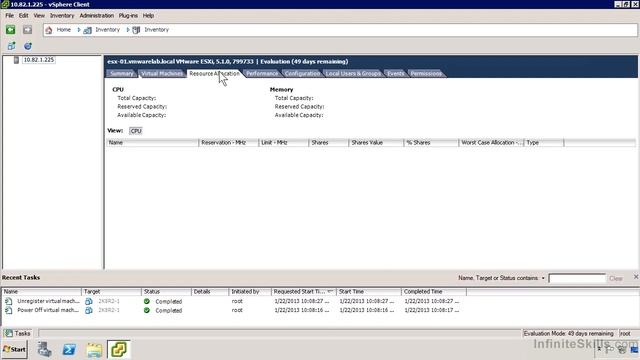Switch to Local Users & Groups tab
This screenshot has height=360, width=640.
pyautogui.click(x=353, y=73)
